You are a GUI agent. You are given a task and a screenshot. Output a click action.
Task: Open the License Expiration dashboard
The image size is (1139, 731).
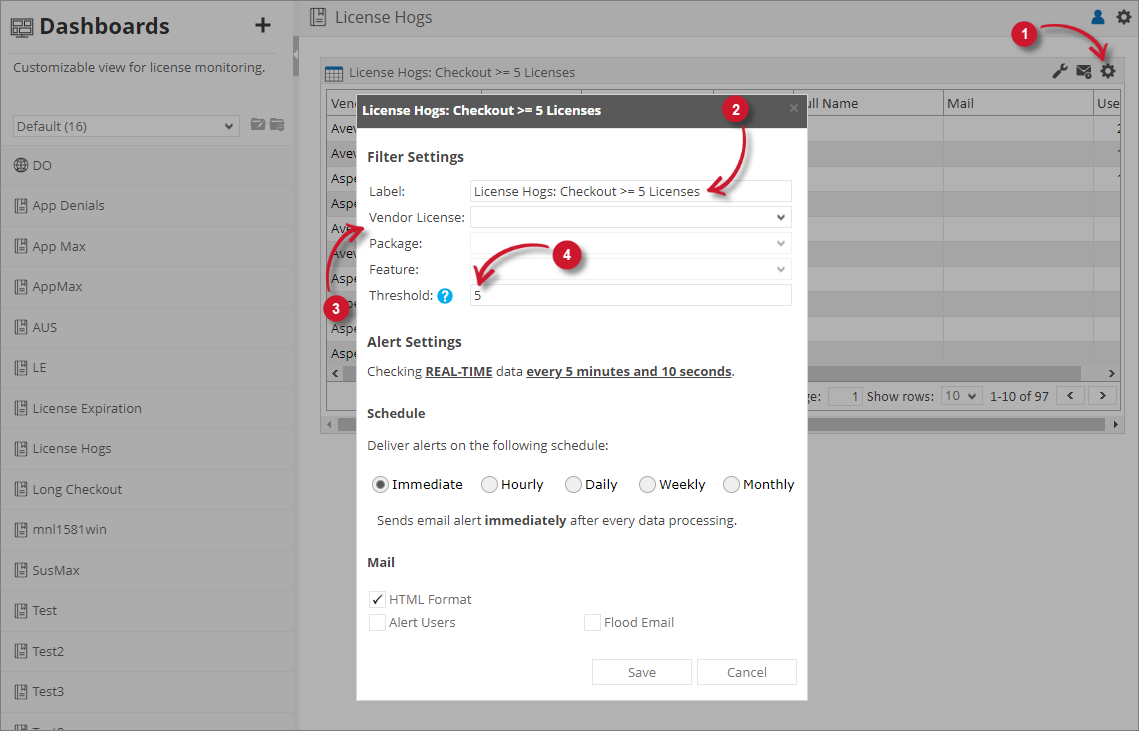[x=149, y=408]
